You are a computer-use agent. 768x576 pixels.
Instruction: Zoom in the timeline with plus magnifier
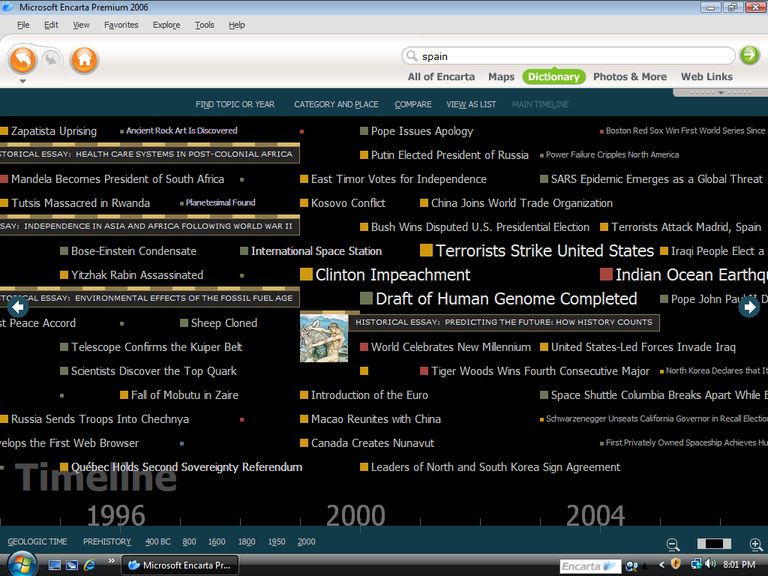[756, 544]
